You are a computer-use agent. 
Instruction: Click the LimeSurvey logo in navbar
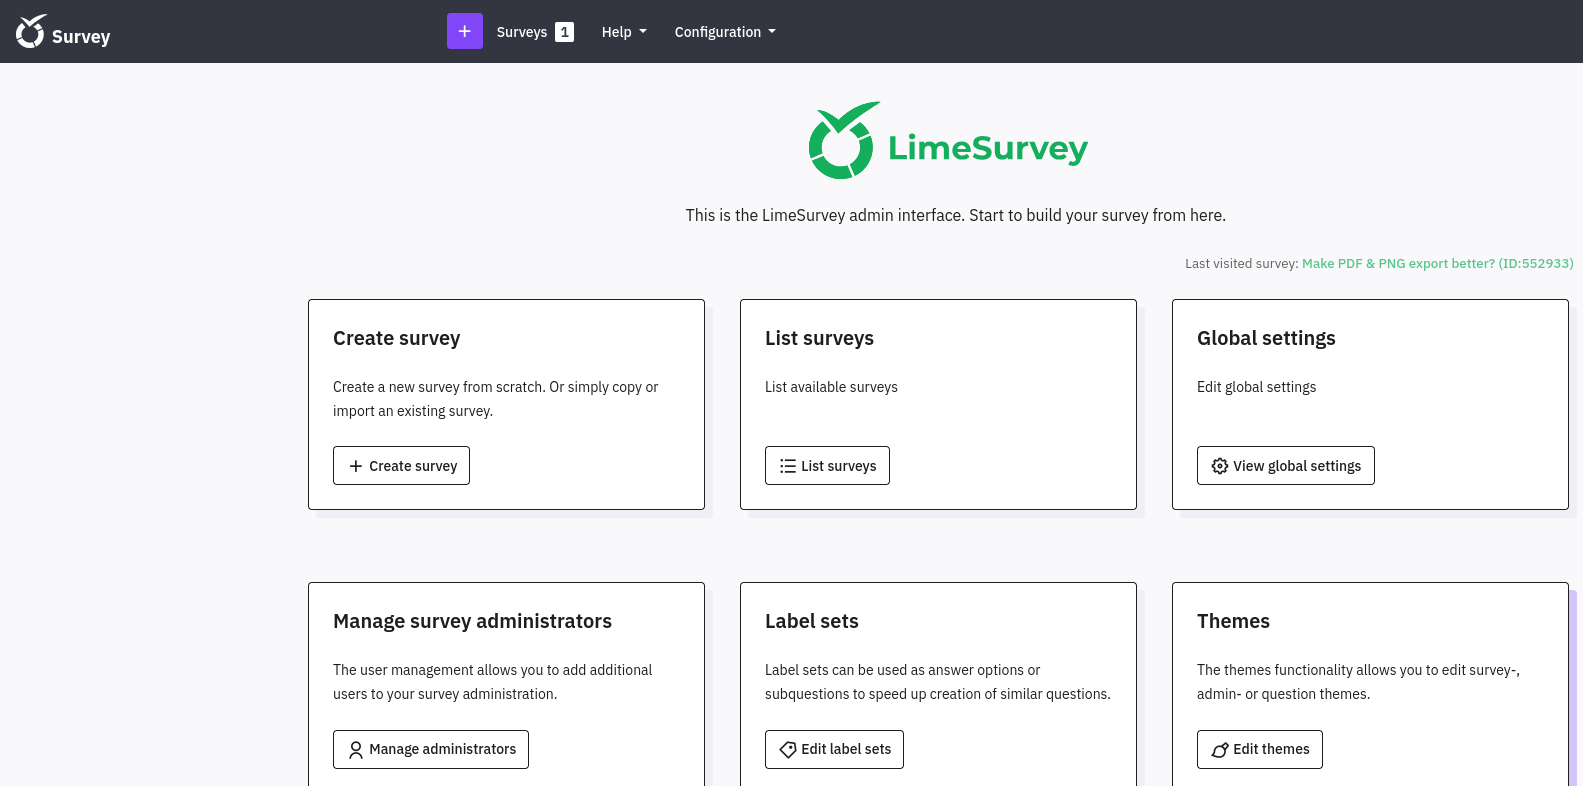pos(31,32)
